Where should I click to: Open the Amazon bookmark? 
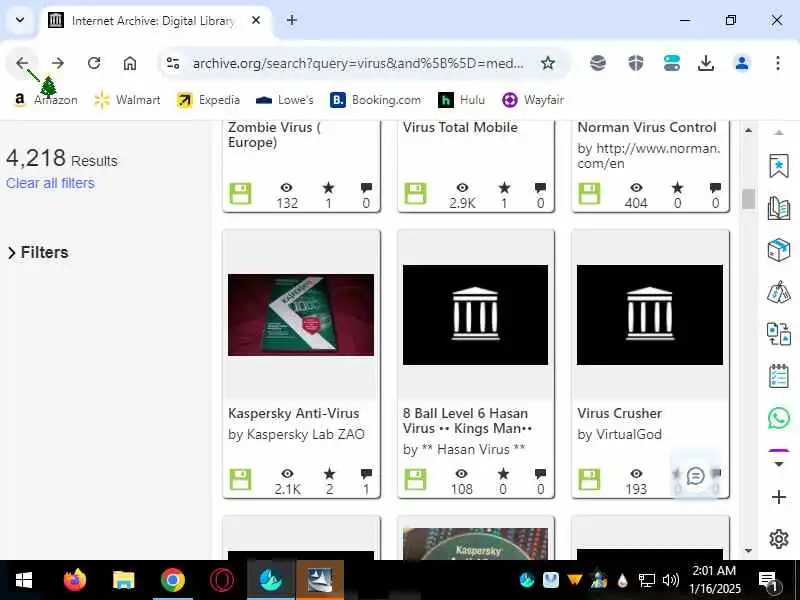point(45,100)
